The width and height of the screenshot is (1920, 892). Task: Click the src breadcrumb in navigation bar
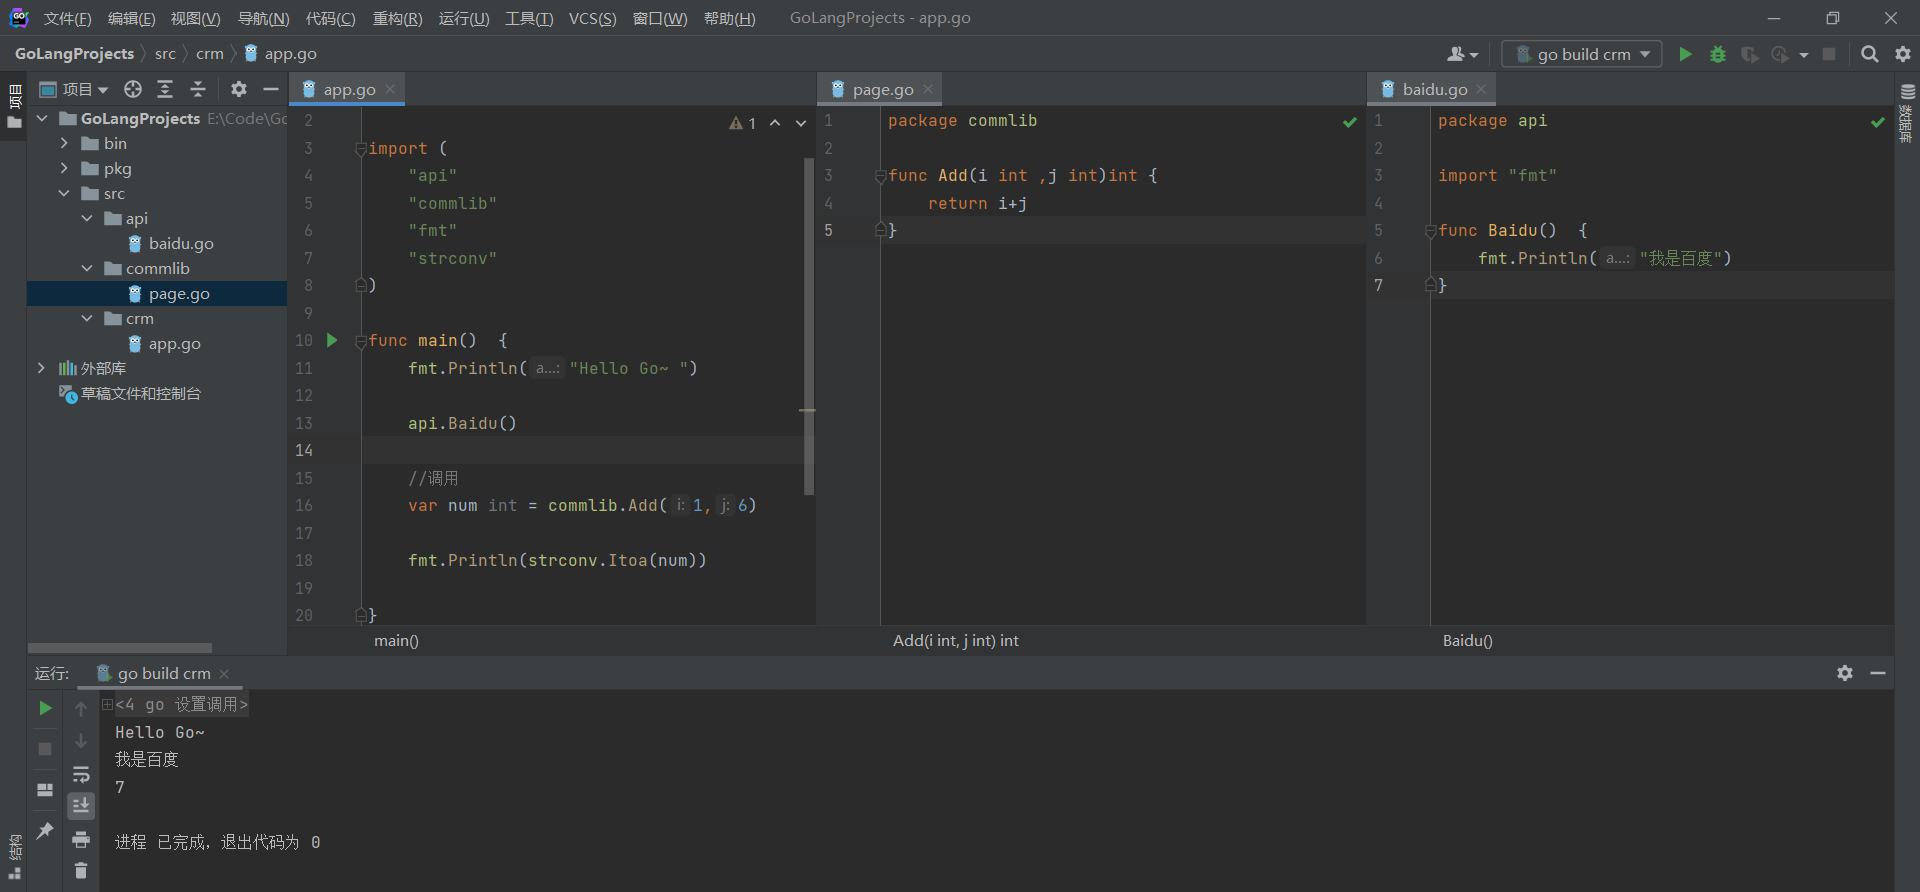(165, 54)
